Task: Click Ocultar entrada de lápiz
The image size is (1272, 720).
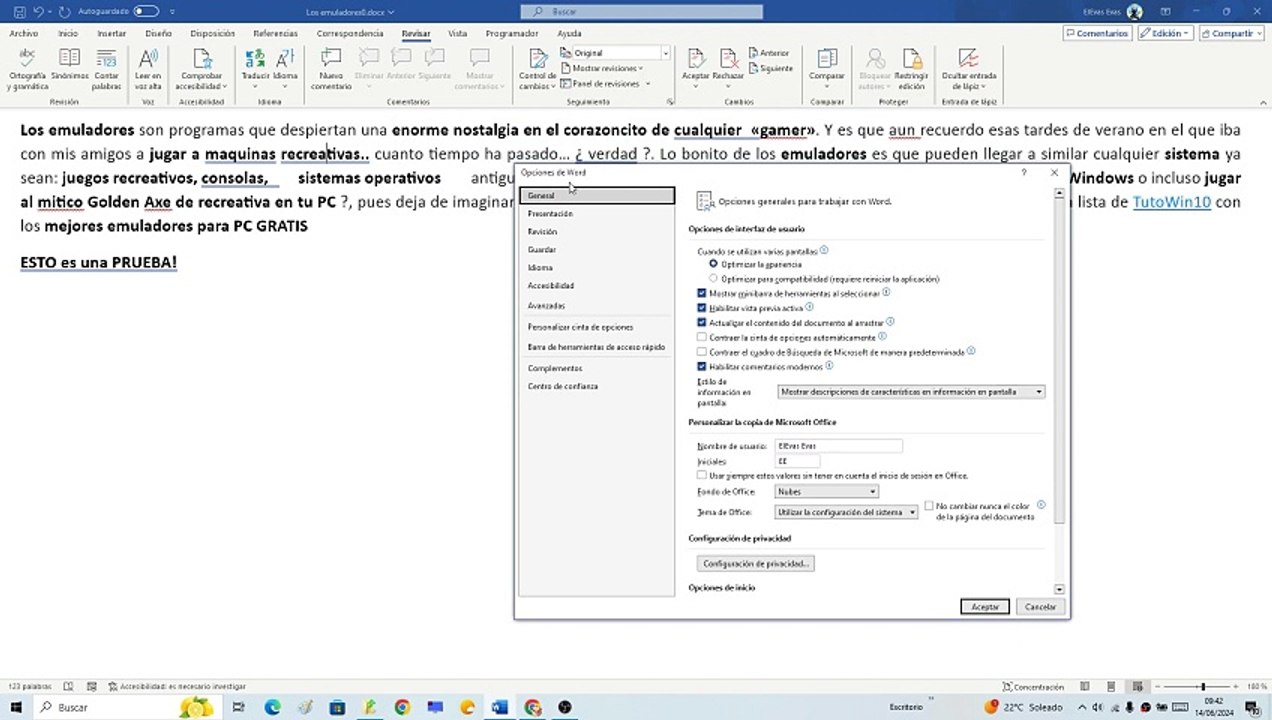Action: 968,68
